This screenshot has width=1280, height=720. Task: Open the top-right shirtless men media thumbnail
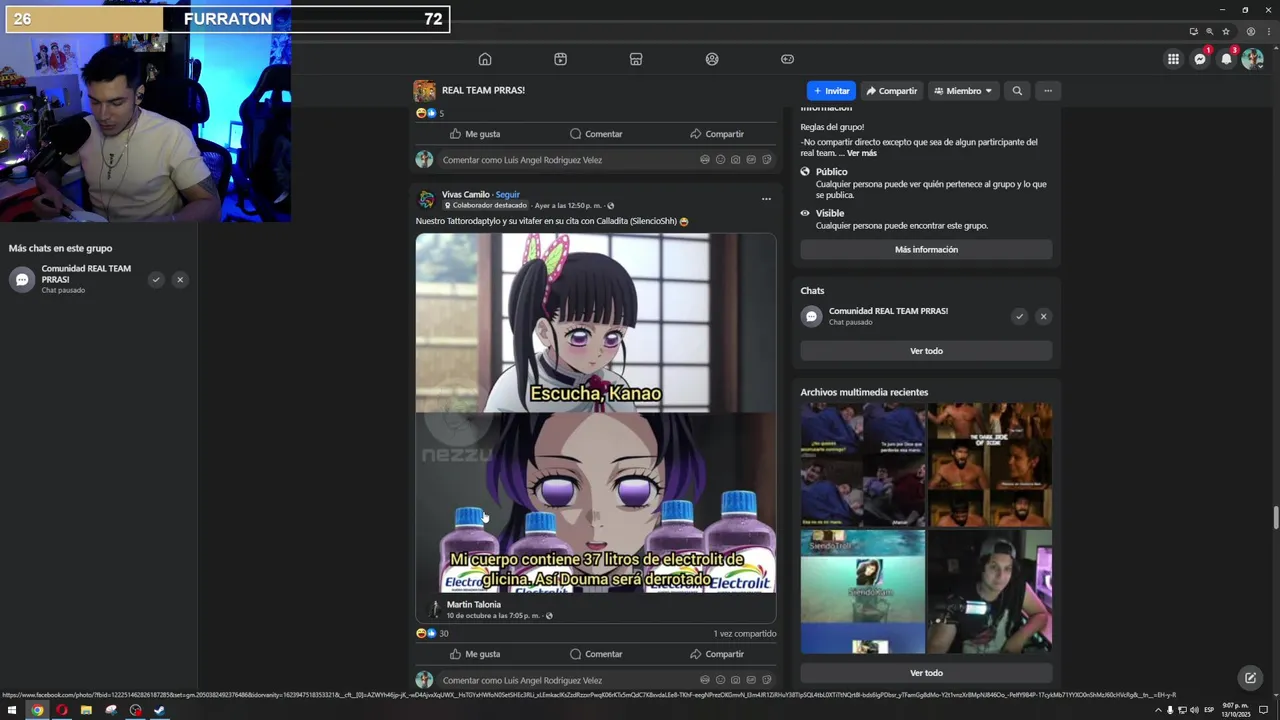(990, 465)
